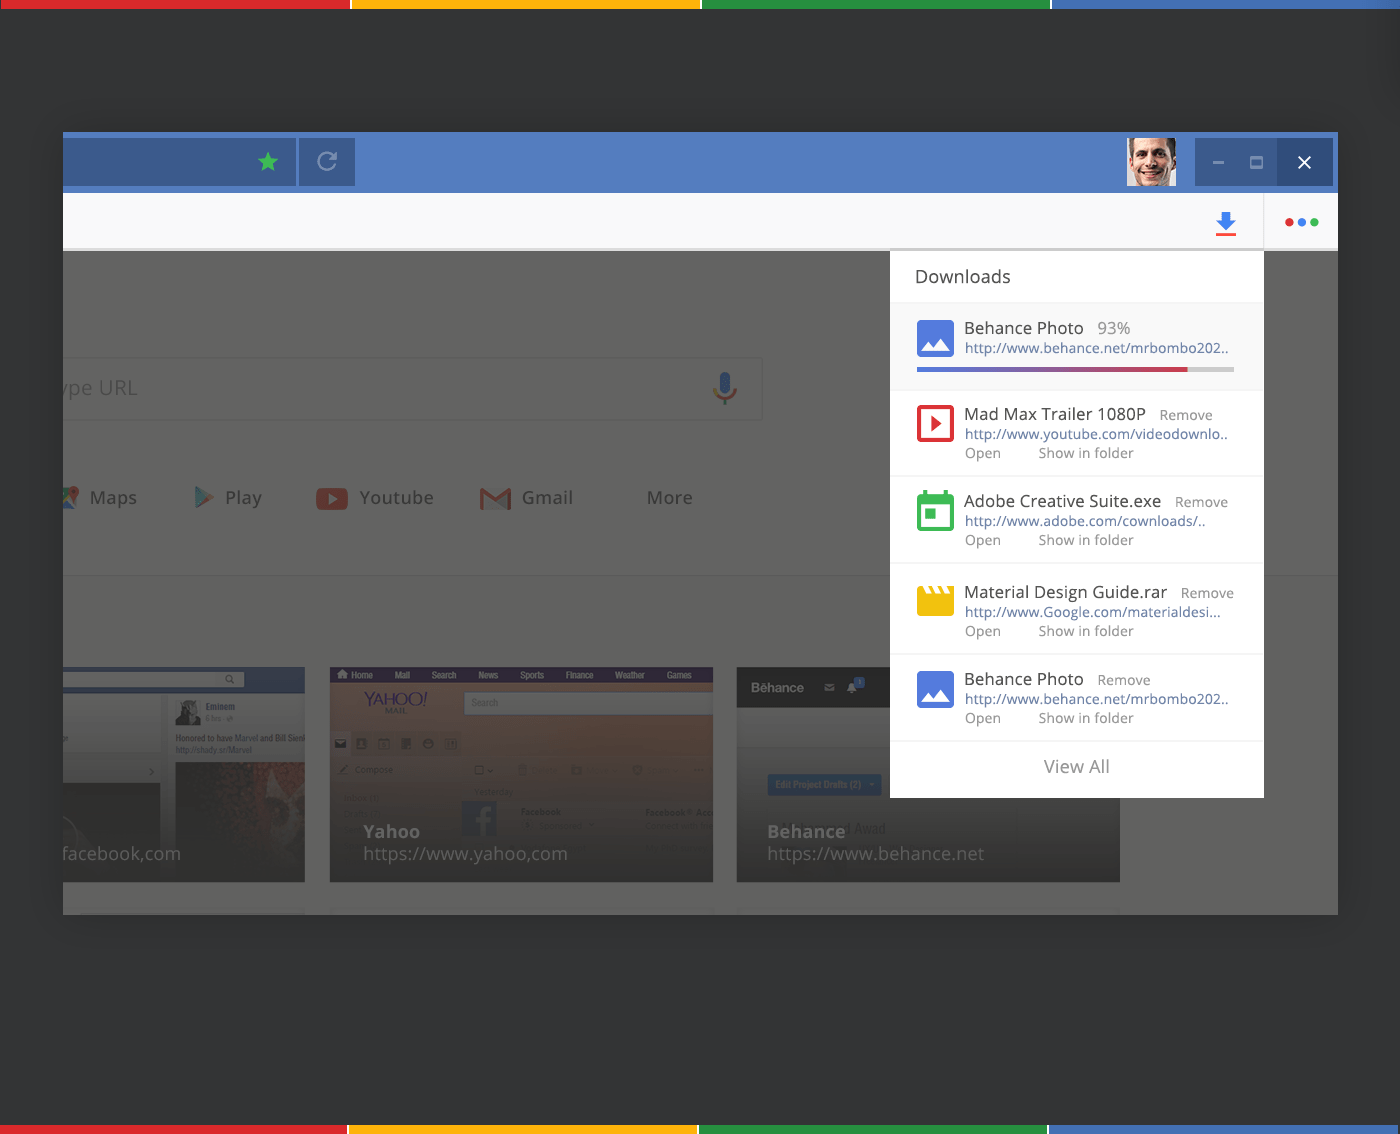
Task: Click the page reload icon
Action: [x=326, y=161]
